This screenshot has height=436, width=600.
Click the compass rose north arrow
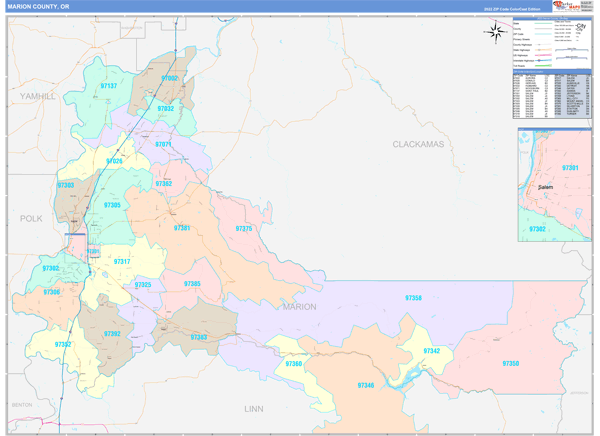tap(495, 31)
